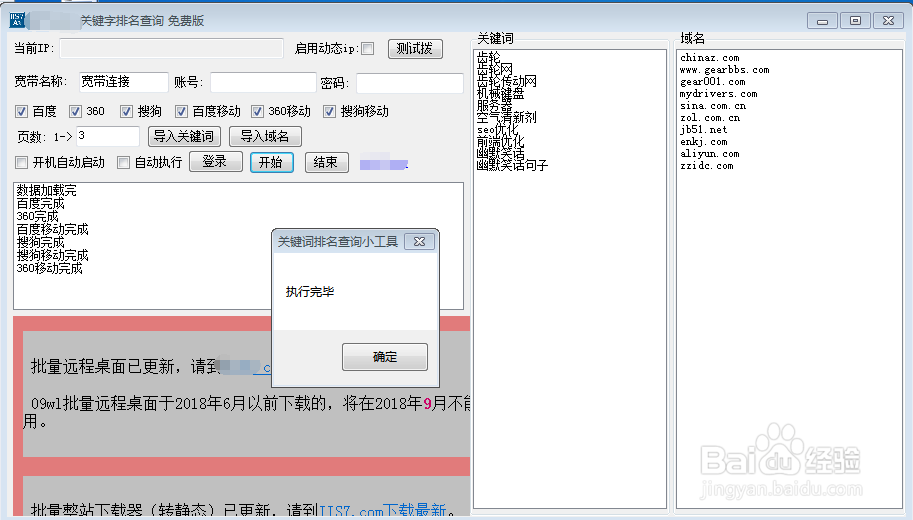Select domain mydrivers.com
Viewport: 913px width, 520px height.
719,94
